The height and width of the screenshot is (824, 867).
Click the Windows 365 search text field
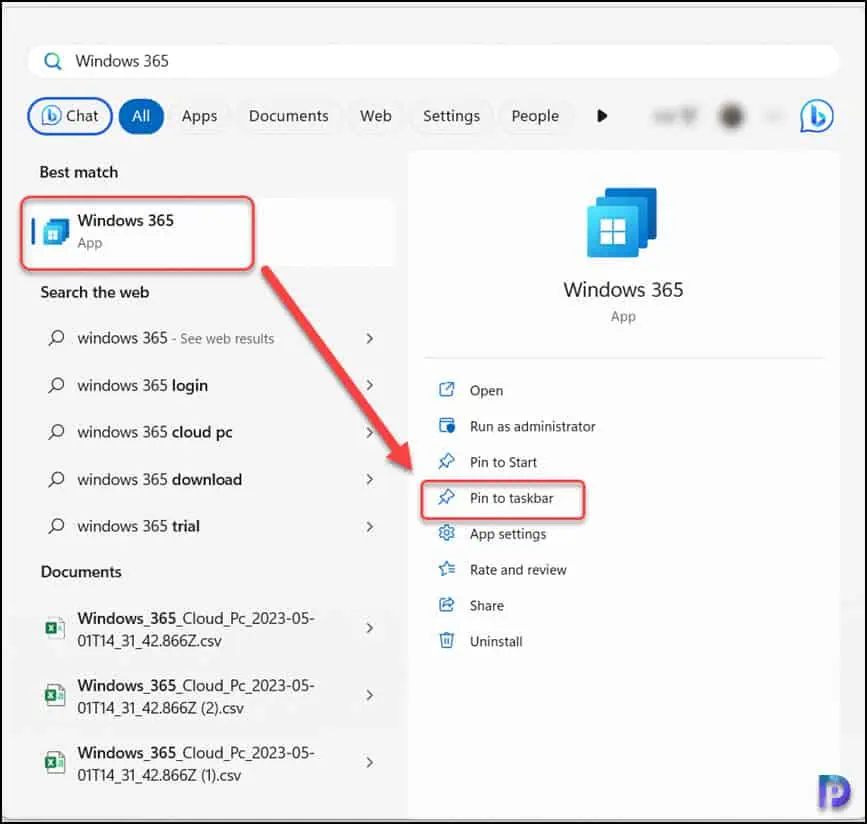coord(434,61)
